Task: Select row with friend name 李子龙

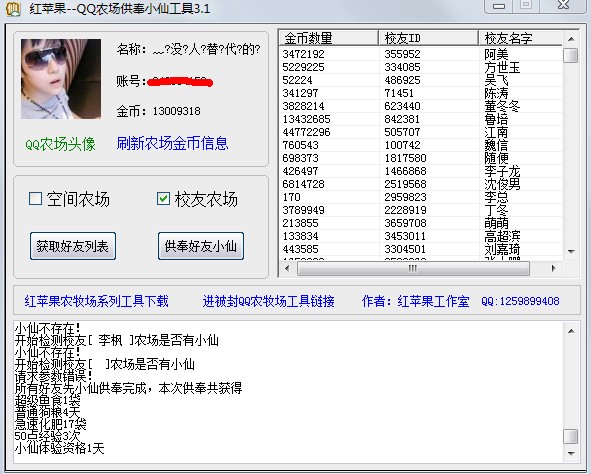Action: (x=421, y=171)
